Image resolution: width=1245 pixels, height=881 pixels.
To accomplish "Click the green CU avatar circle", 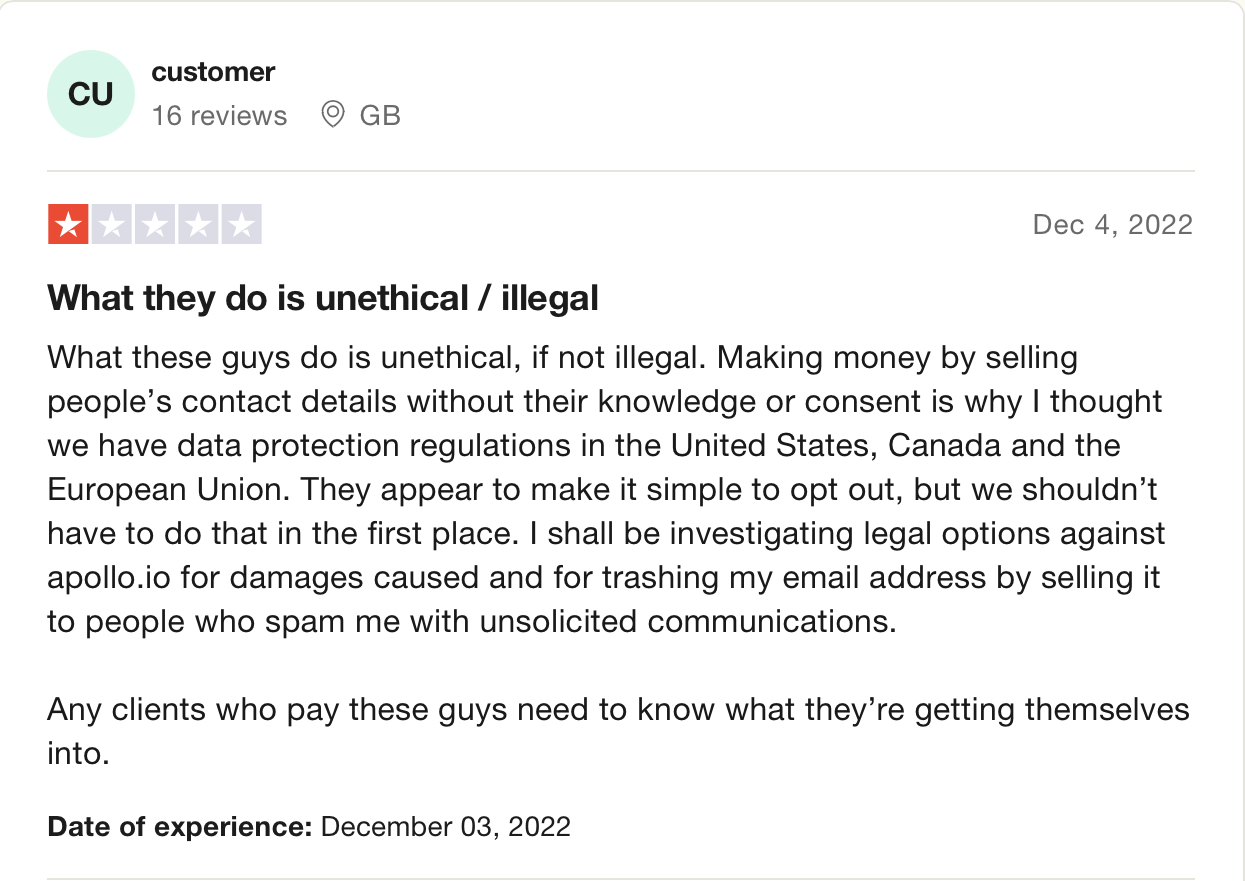I will coord(91,94).
